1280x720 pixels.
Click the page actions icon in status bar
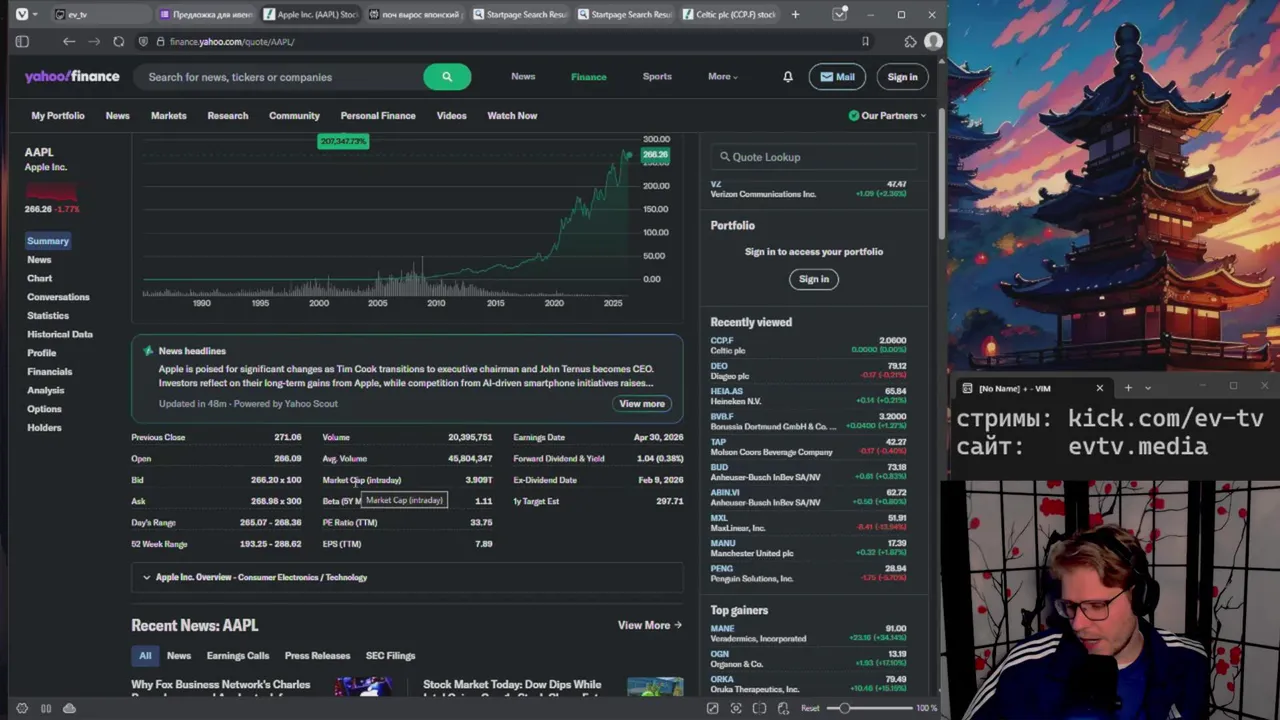click(x=783, y=708)
